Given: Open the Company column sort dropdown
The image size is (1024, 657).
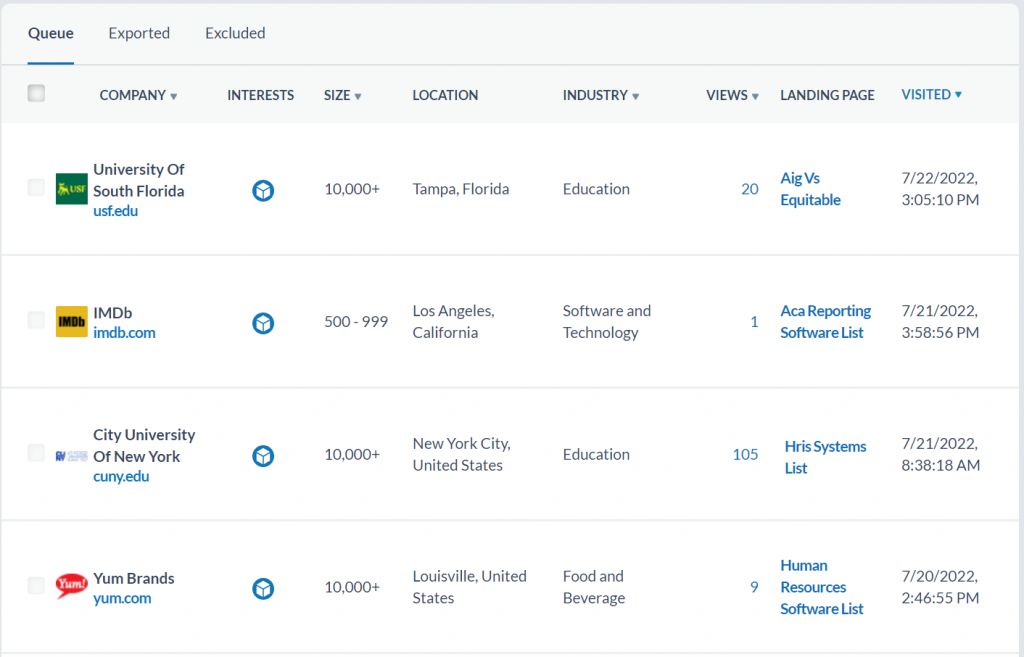Looking at the screenshot, I should pos(173,97).
